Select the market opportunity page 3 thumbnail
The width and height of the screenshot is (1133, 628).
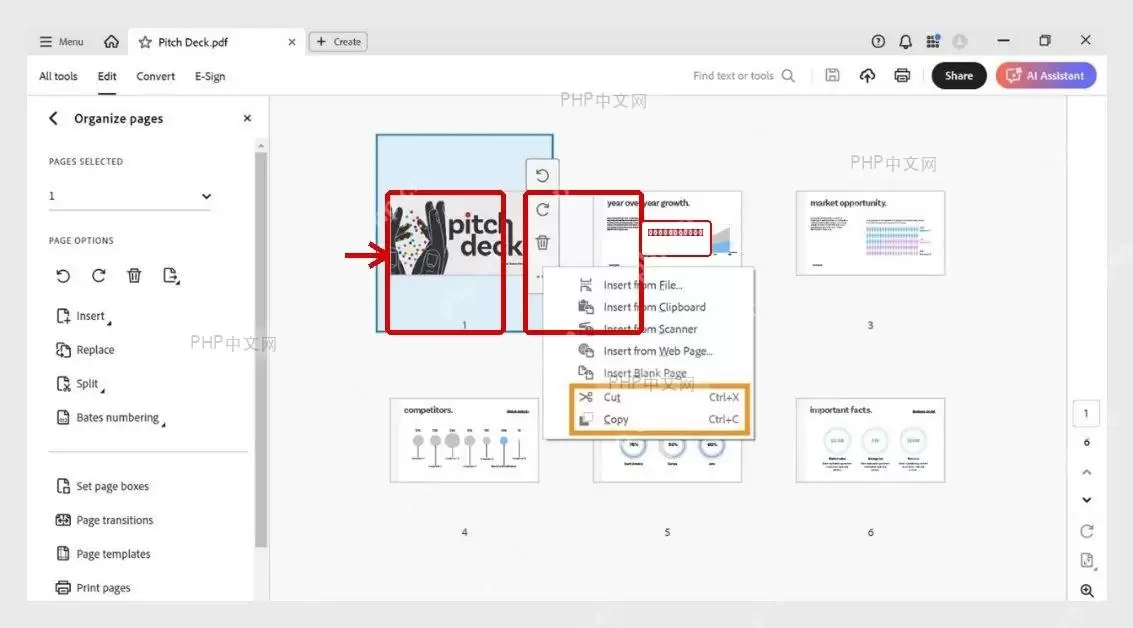(870, 233)
